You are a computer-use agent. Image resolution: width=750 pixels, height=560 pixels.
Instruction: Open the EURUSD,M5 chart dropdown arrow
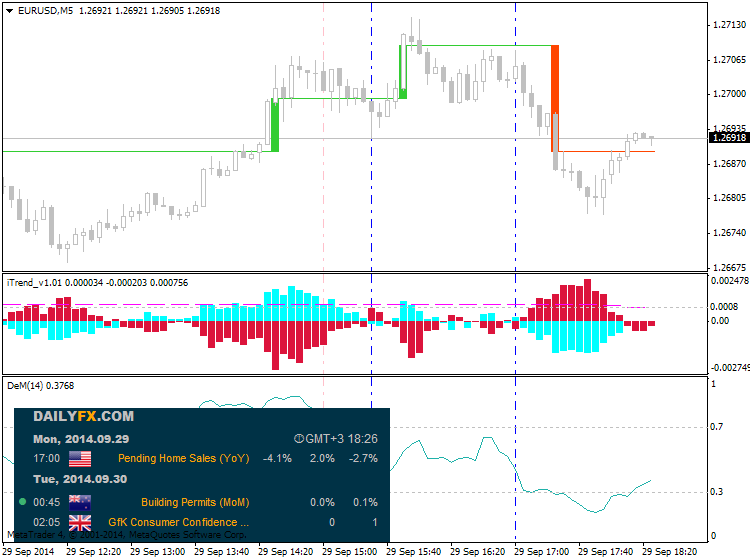pyautogui.click(x=9, y=11)
